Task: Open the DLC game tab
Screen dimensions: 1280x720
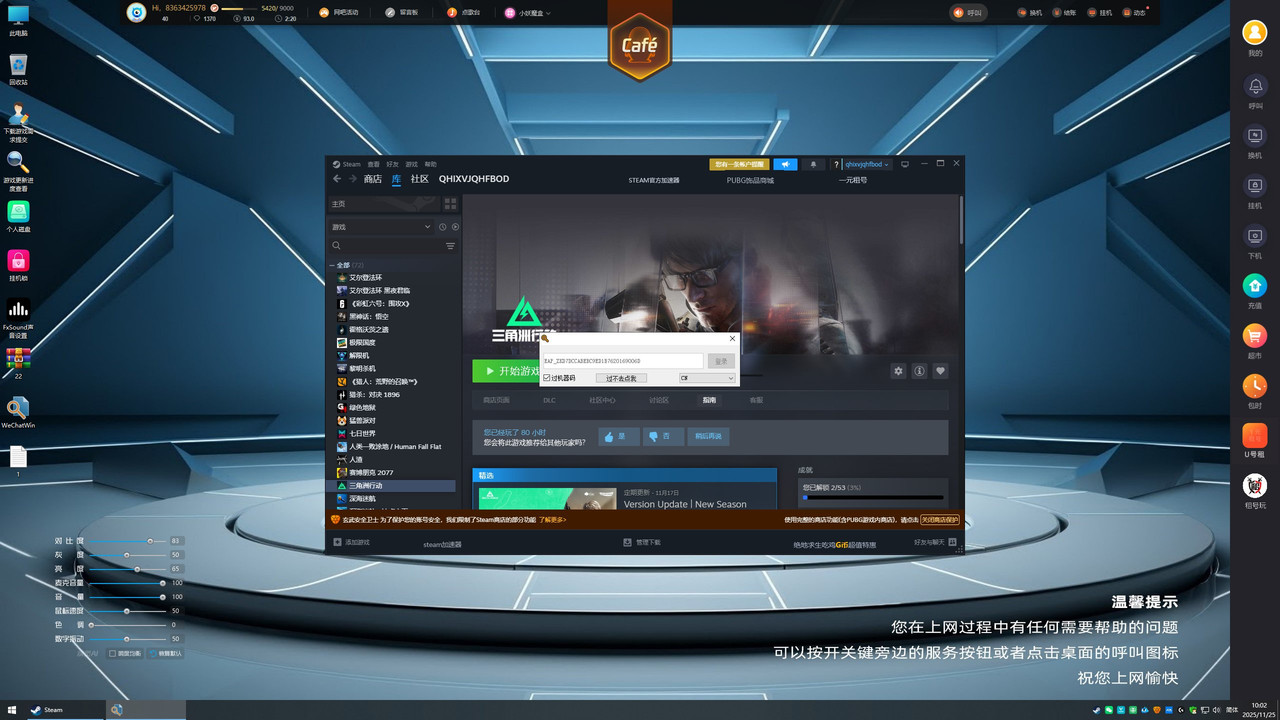Action: [549, 400]
